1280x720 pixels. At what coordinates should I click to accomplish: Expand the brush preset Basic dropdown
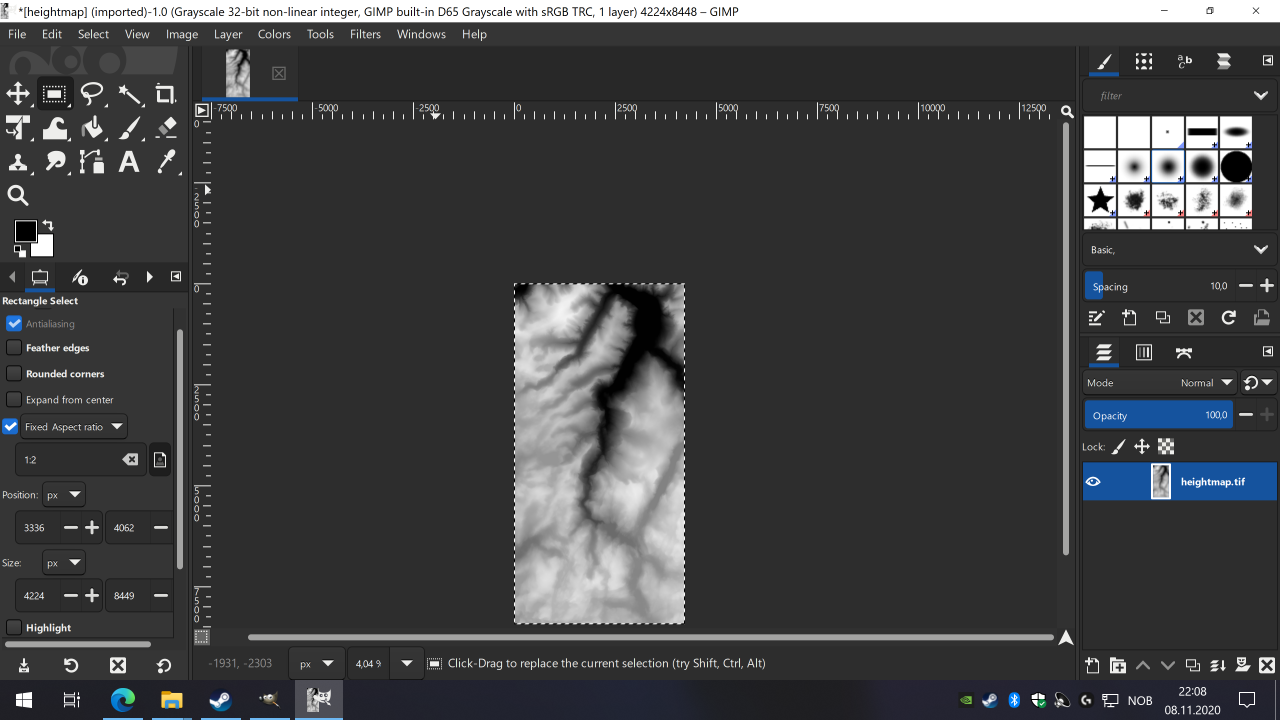point(1260,250)
